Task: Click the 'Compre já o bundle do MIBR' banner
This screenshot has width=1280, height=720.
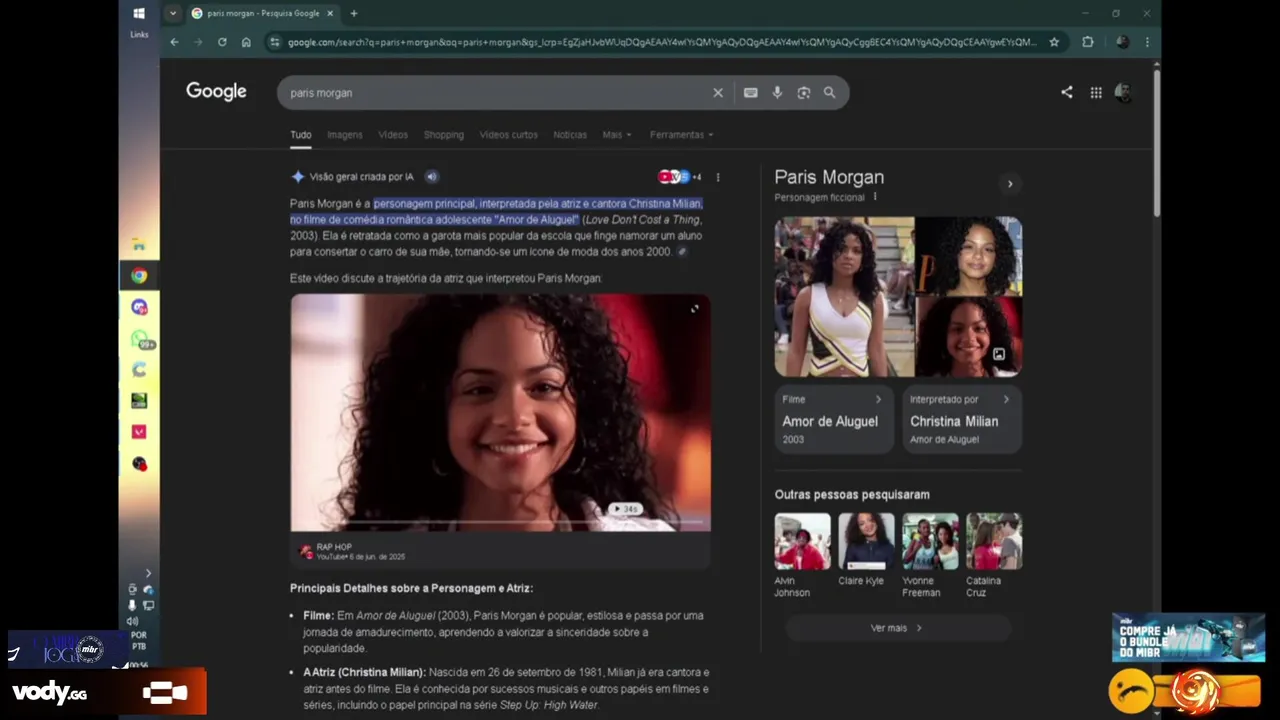Action: (x=1188, y=637)
